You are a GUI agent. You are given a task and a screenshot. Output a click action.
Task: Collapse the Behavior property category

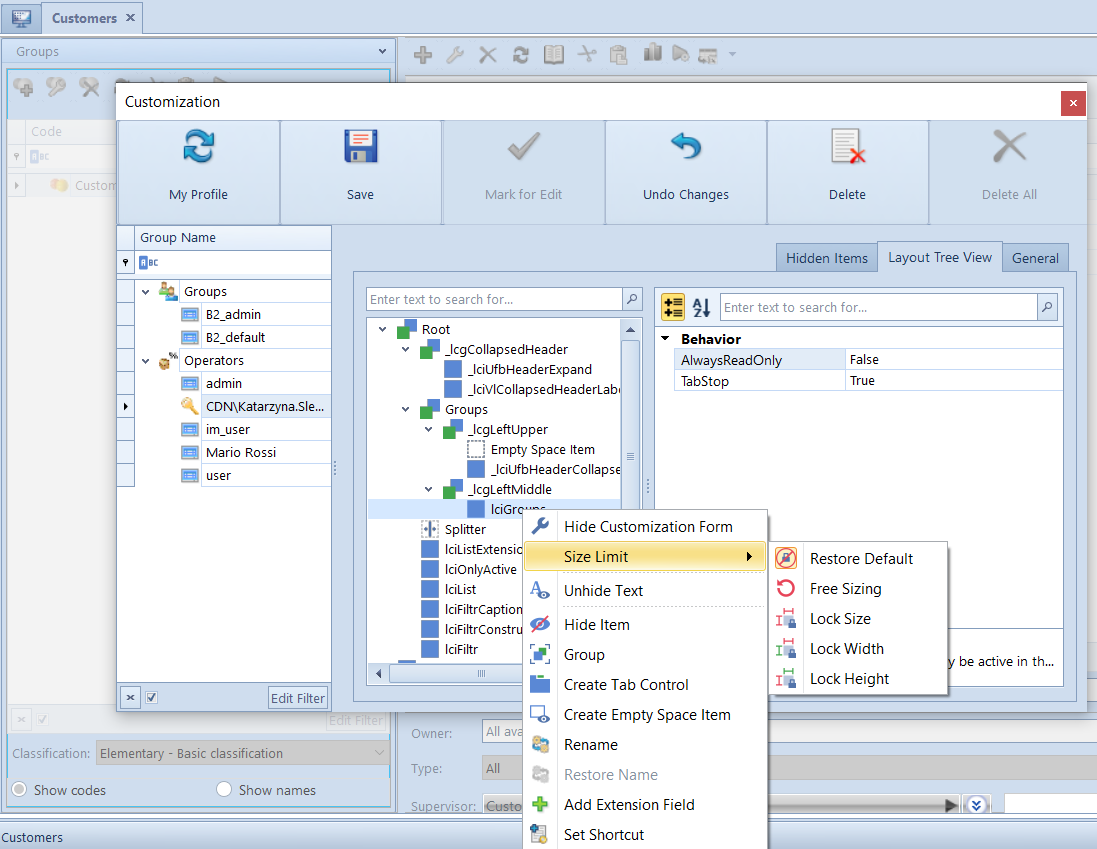click(x=665, y=338)
